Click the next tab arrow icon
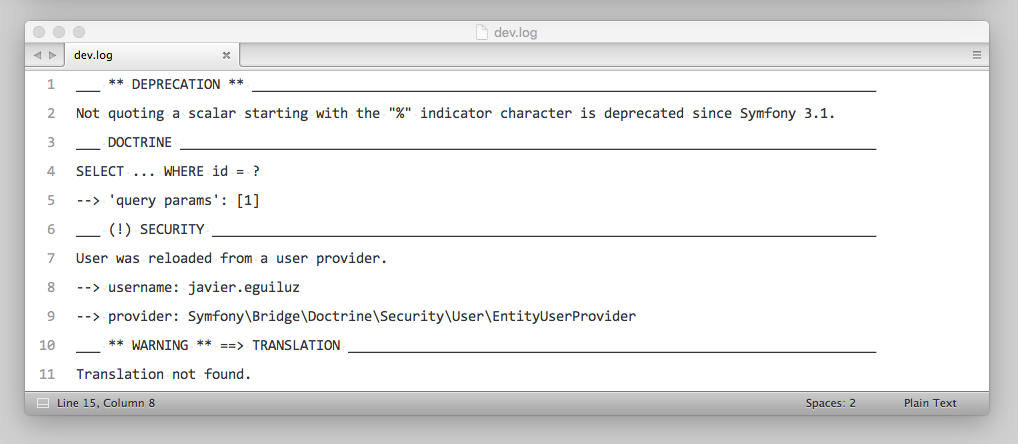The width and height of the screenshot is (1018, 444). [x=53, y=56]
